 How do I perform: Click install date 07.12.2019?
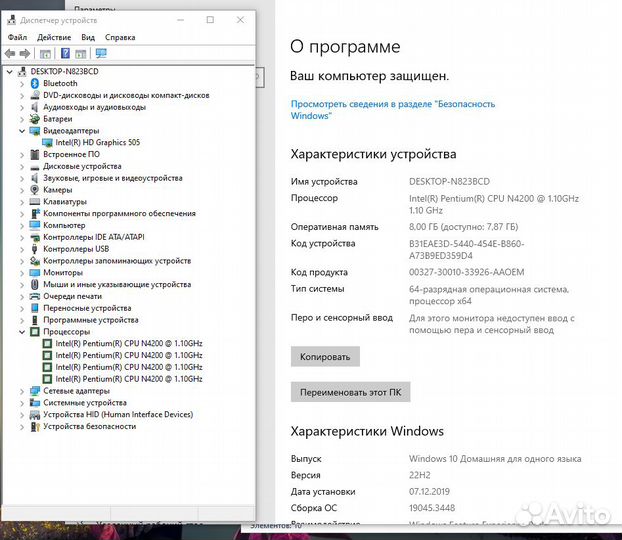point(429,492)
